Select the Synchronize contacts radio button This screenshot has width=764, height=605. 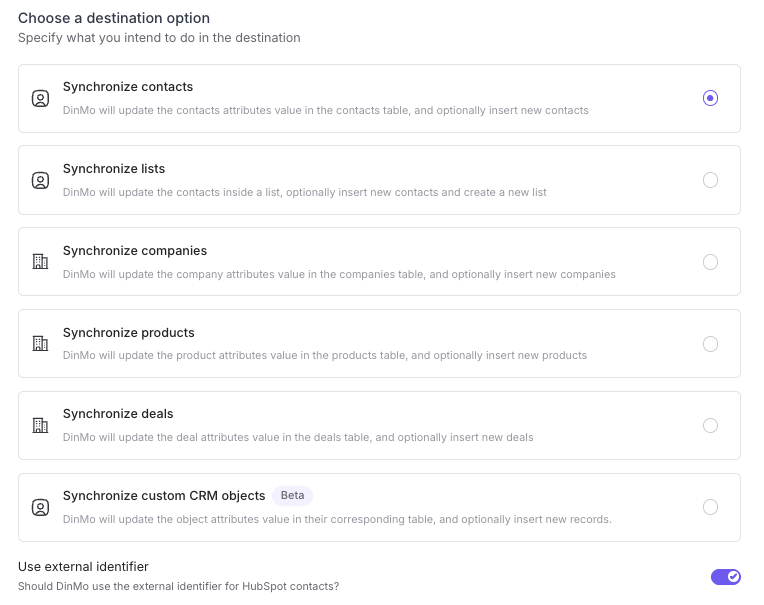point(710,98)
